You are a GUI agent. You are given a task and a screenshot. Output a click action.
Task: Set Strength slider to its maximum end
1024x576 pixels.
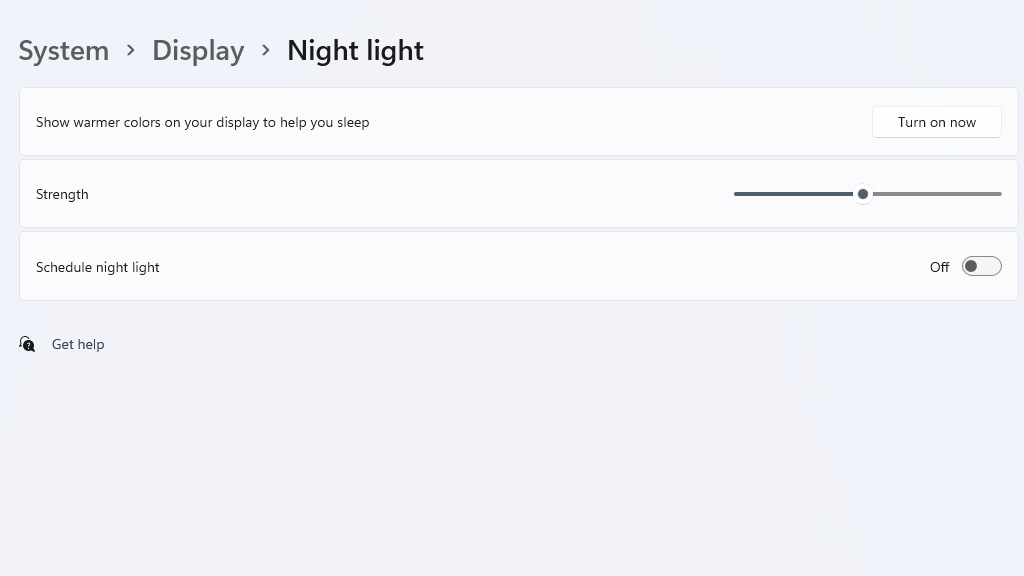(x=1000, y=194)
